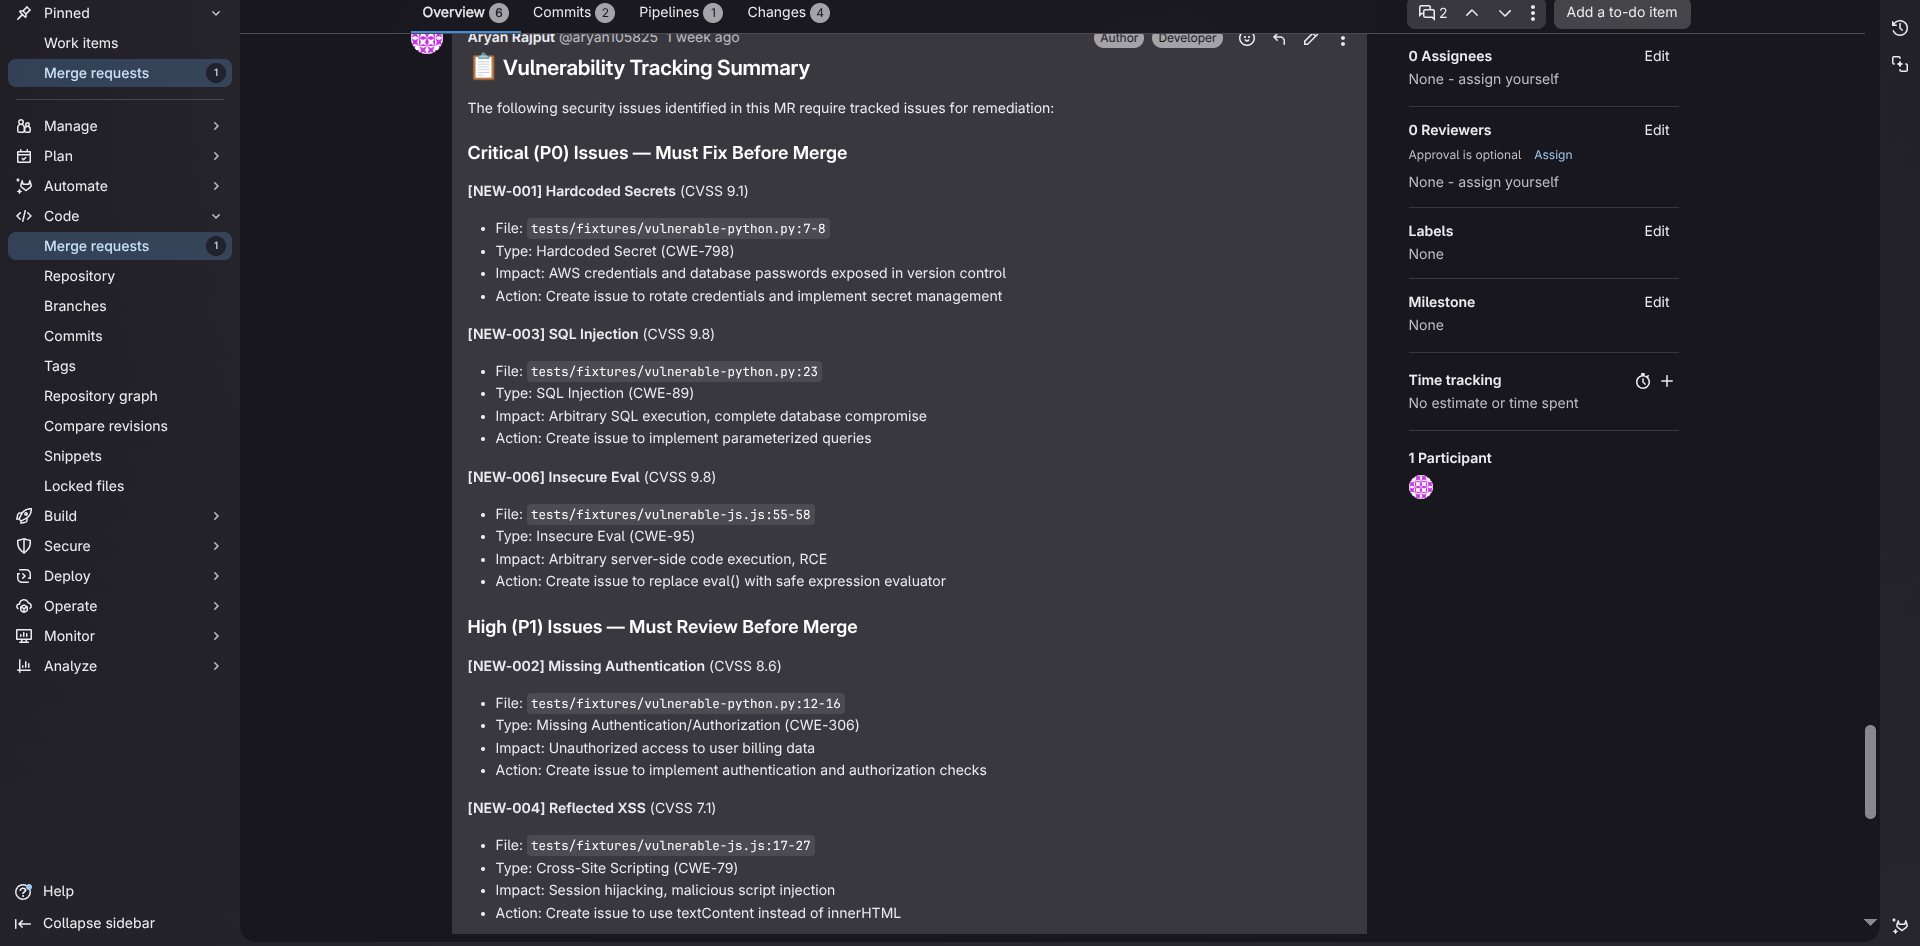Switch to the Commits tab

click(572, 13)
